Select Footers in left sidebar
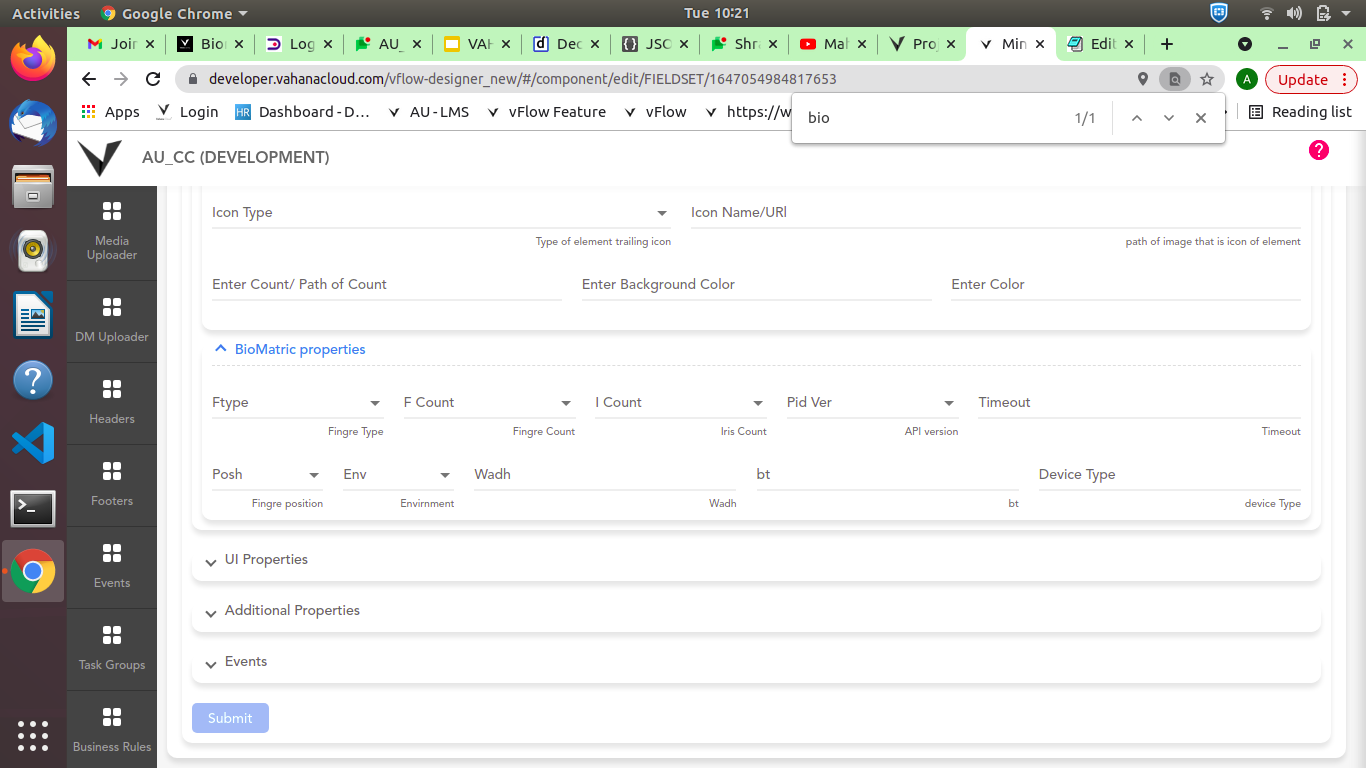This screenshot has width=1366, height=768. coord(112,486)
